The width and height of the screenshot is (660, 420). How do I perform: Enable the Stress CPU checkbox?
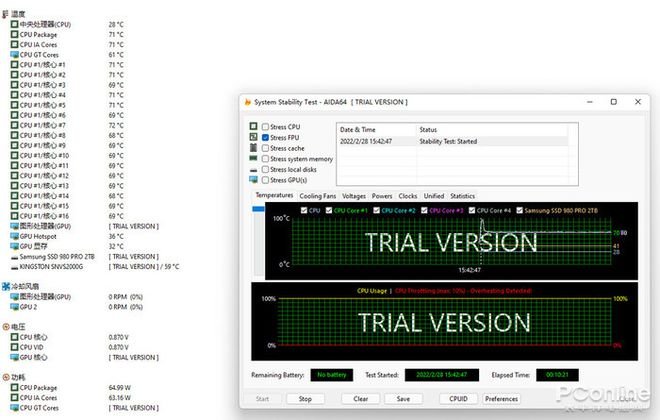tap(265, 127)
